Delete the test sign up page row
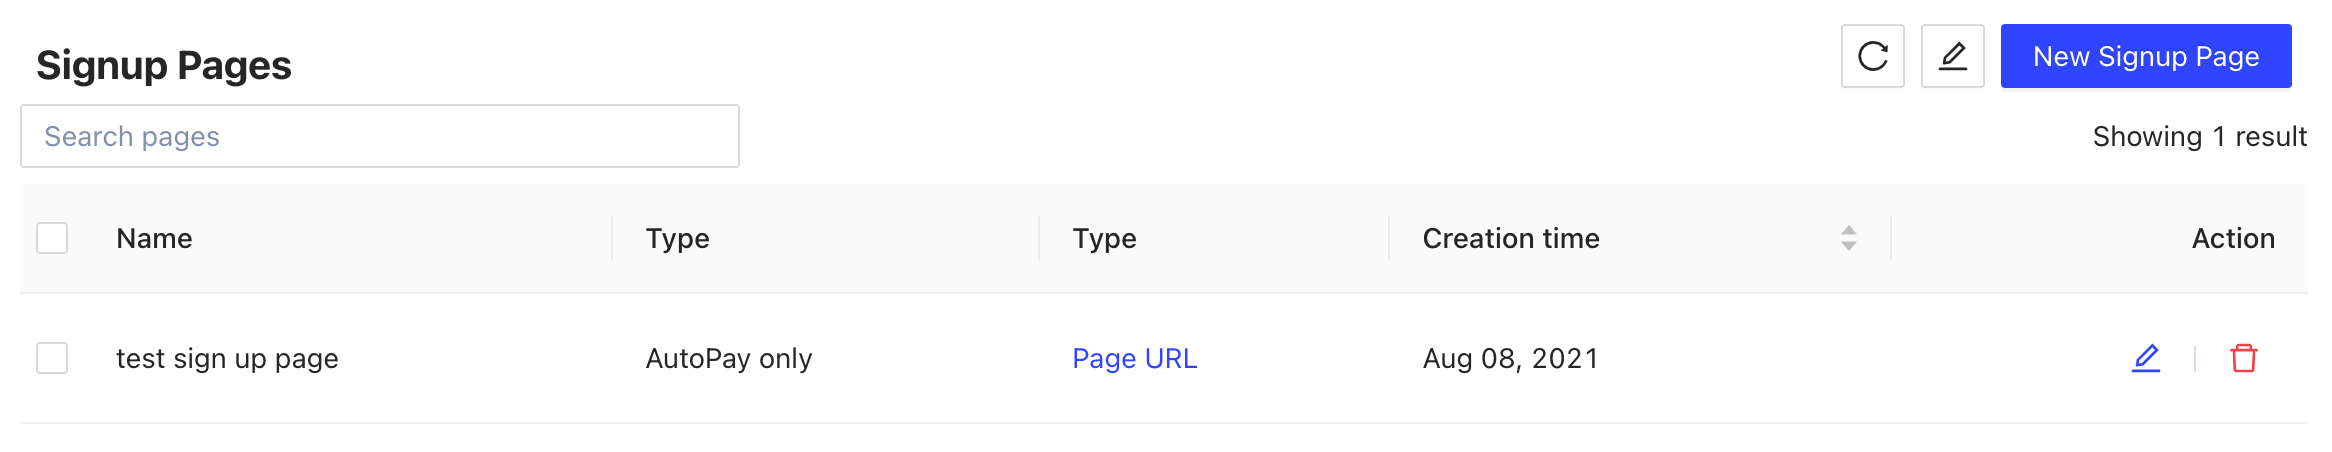2332x452 pixels. click(2243, 358)
